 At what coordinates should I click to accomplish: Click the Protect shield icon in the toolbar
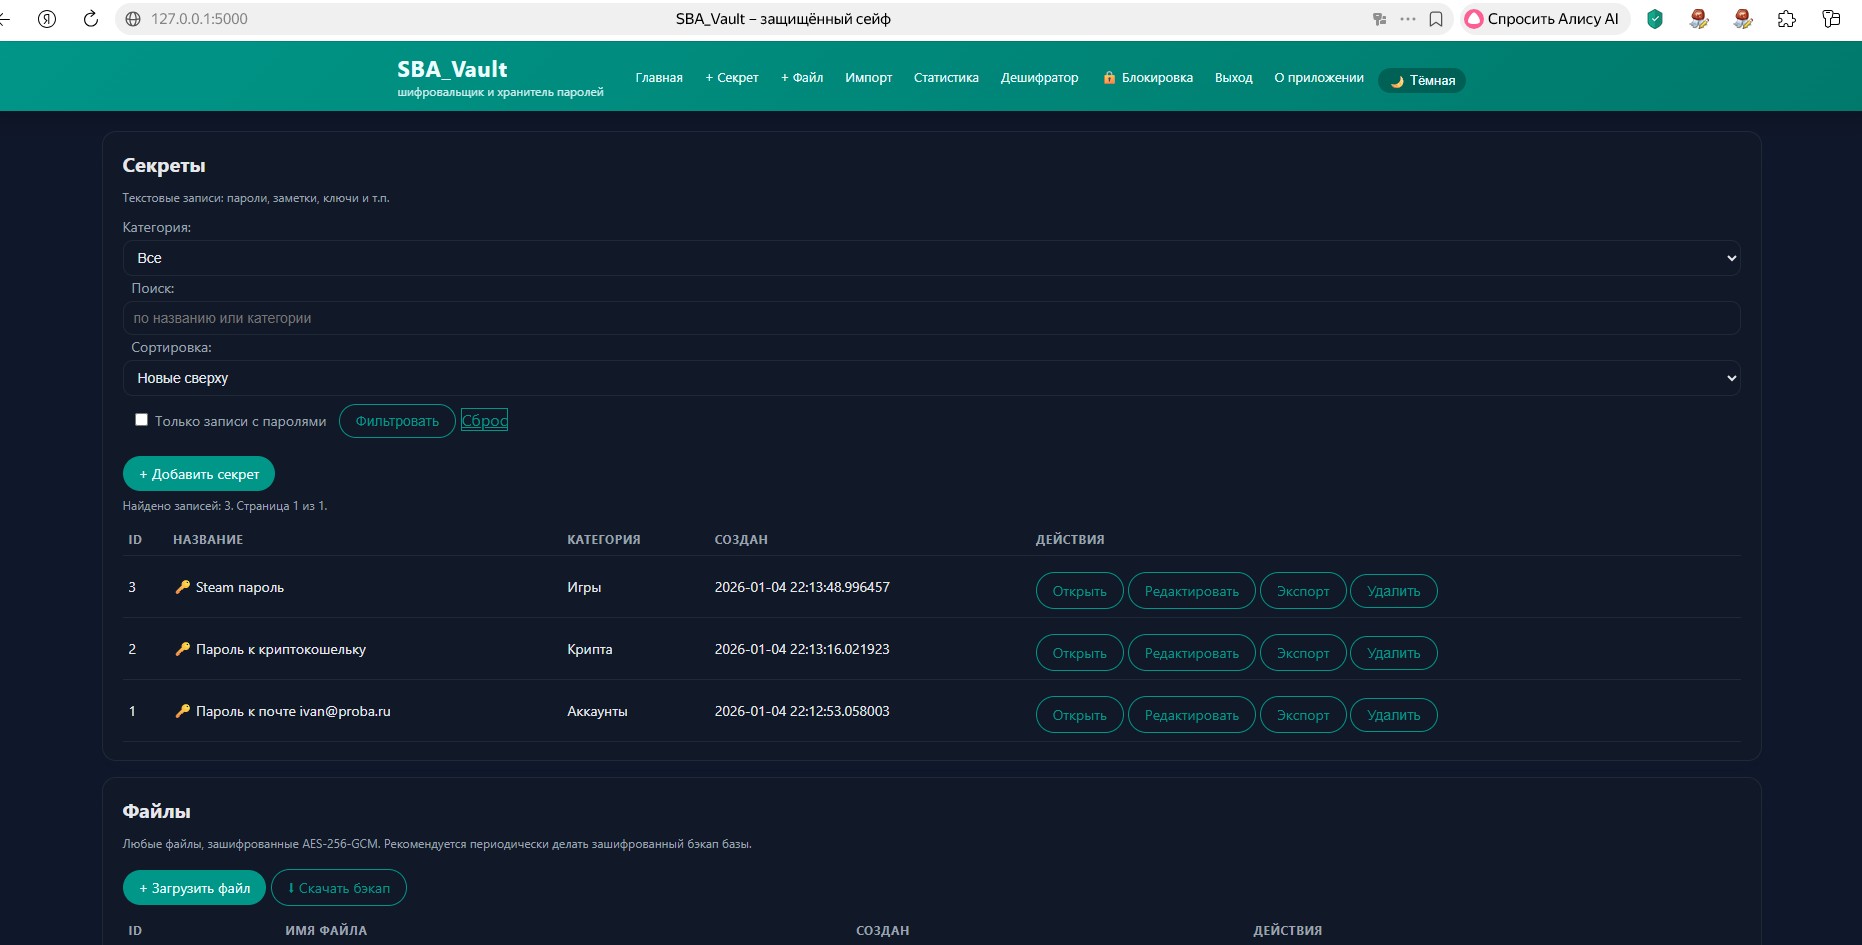tap(1655, 19)
